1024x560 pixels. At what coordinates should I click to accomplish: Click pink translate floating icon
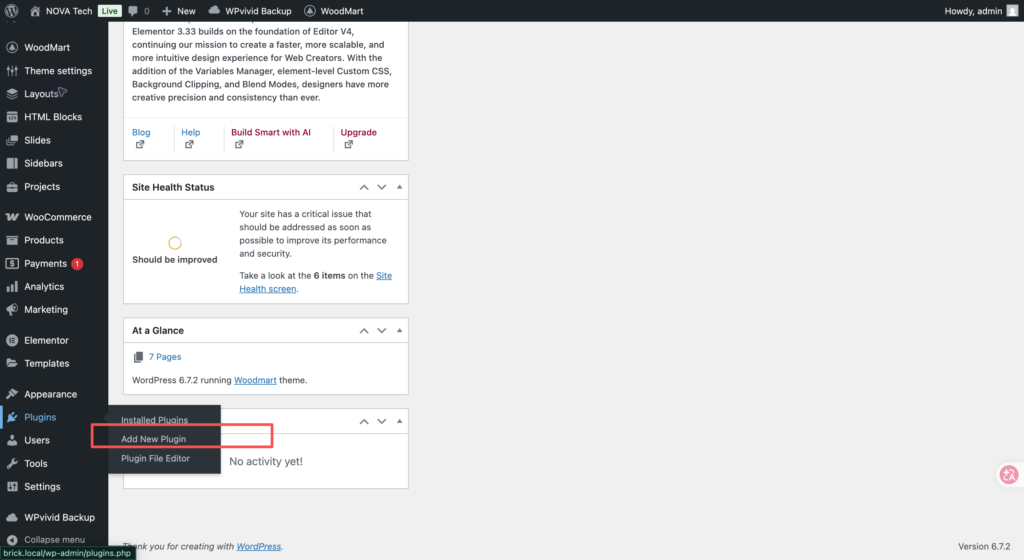pyautogui.click(x=1009, y=474)
